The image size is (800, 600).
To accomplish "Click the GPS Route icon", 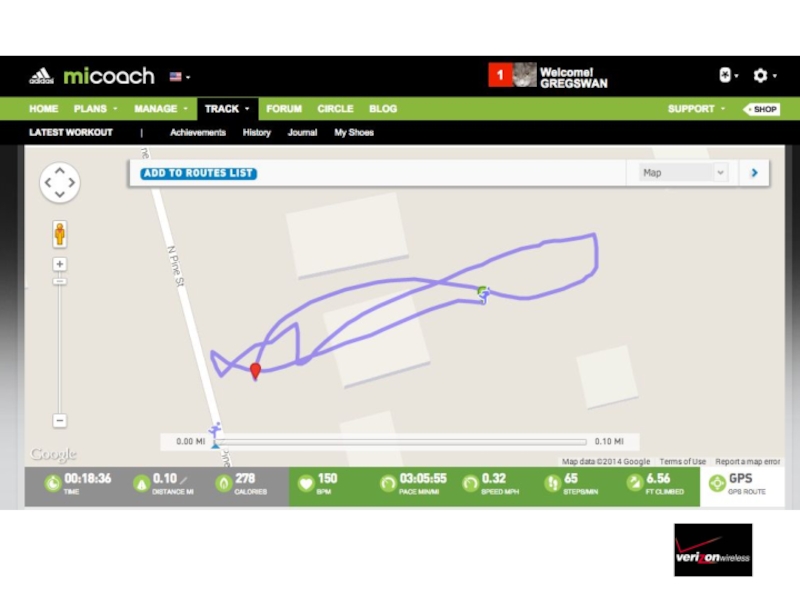I will tap(717, 483).
